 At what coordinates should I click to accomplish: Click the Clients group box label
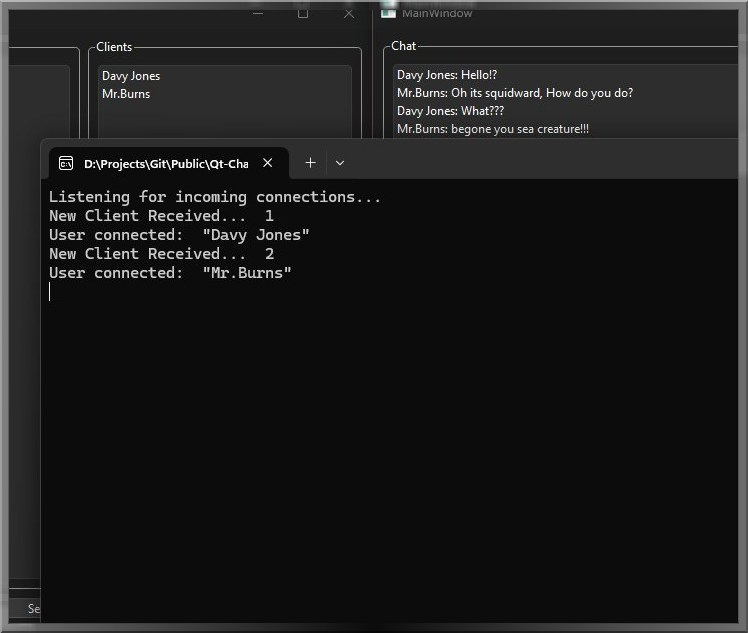pos(114,47)
